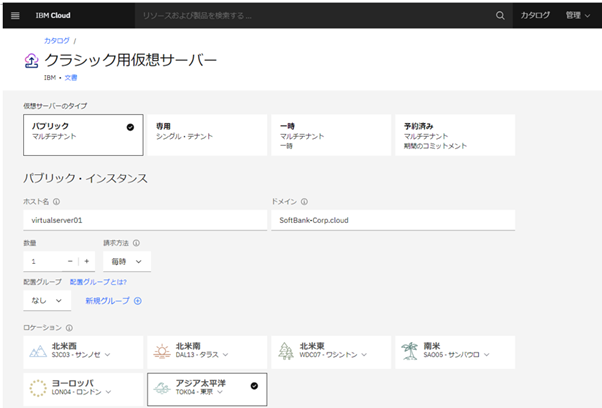Open the 管理 menu
The image size is (602, 408).
pyautogui.click(x=577, y=16)
